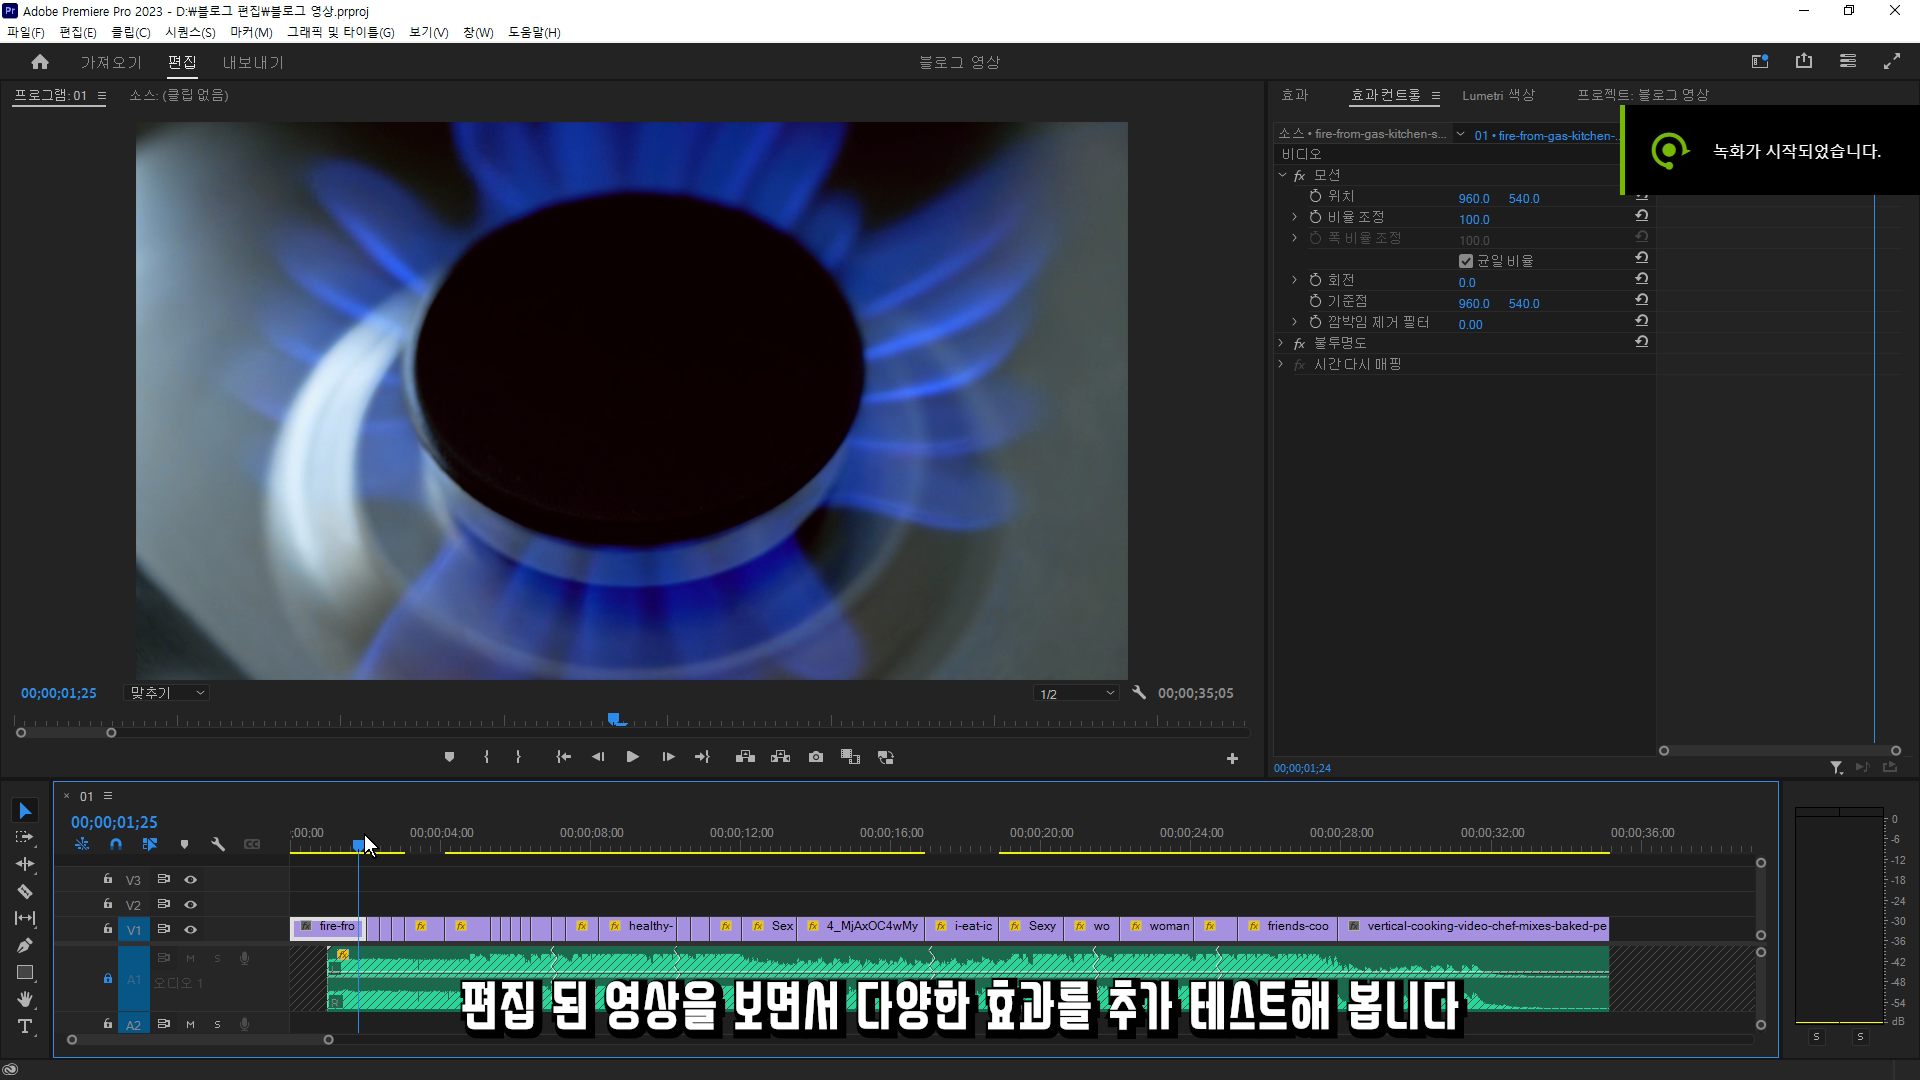
Task: Toggle V3 track visibility eye
Action: coord(190,879)
